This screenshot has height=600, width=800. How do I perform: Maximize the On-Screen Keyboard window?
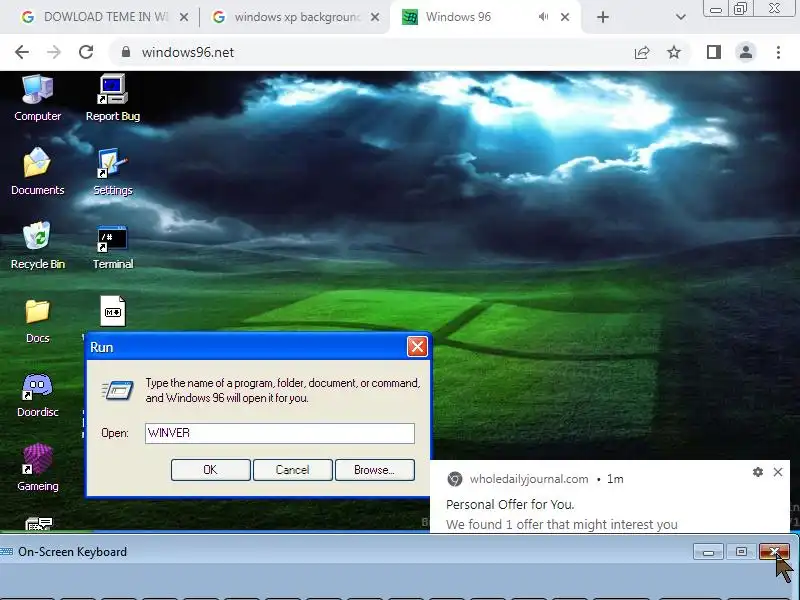point(741,552)
